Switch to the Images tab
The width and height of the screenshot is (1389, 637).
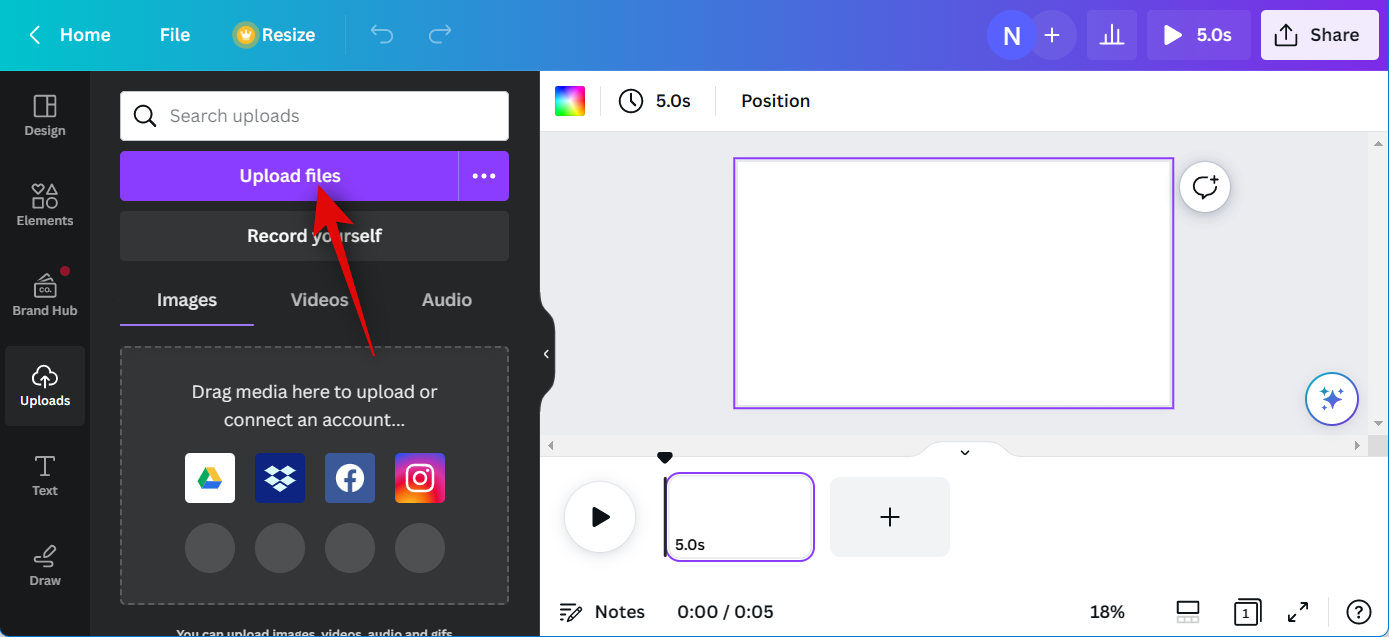(187, 300)
